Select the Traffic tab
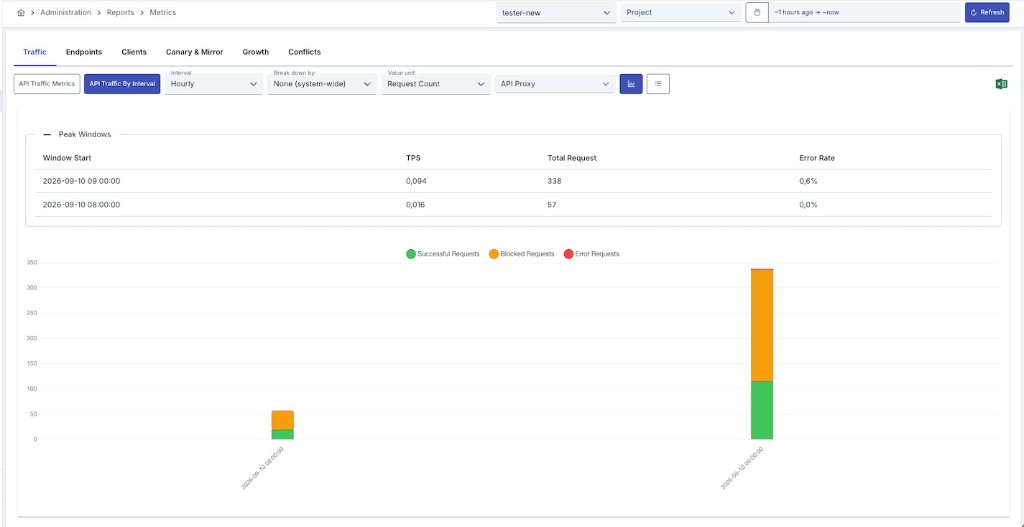Screen dimensions: 1024x527 35,52
